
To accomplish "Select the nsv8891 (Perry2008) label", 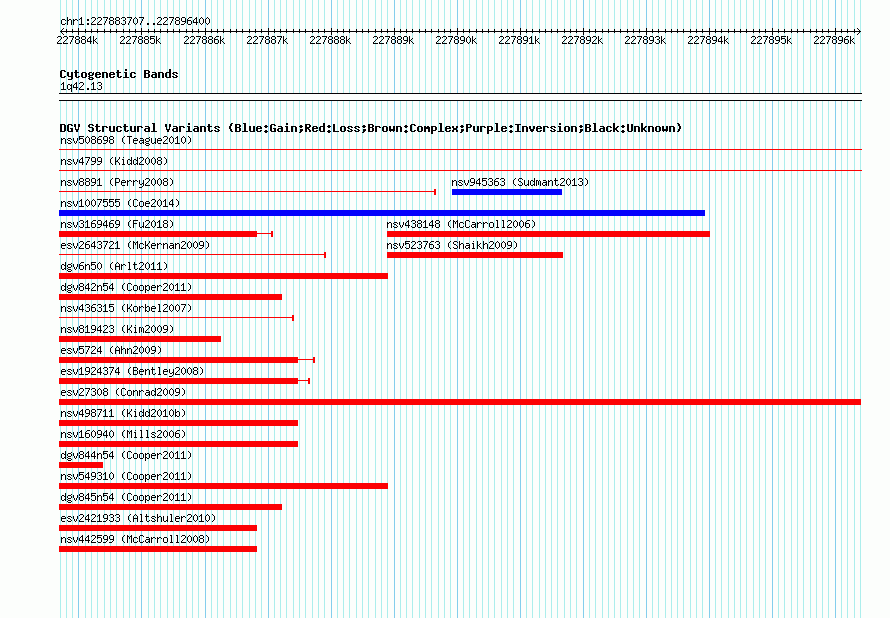I will [117, 182].
